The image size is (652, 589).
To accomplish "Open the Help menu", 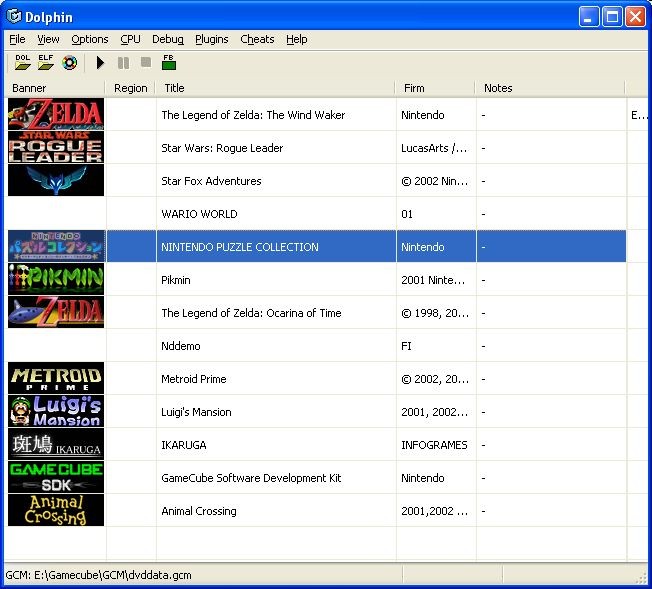I will (297, 39).
